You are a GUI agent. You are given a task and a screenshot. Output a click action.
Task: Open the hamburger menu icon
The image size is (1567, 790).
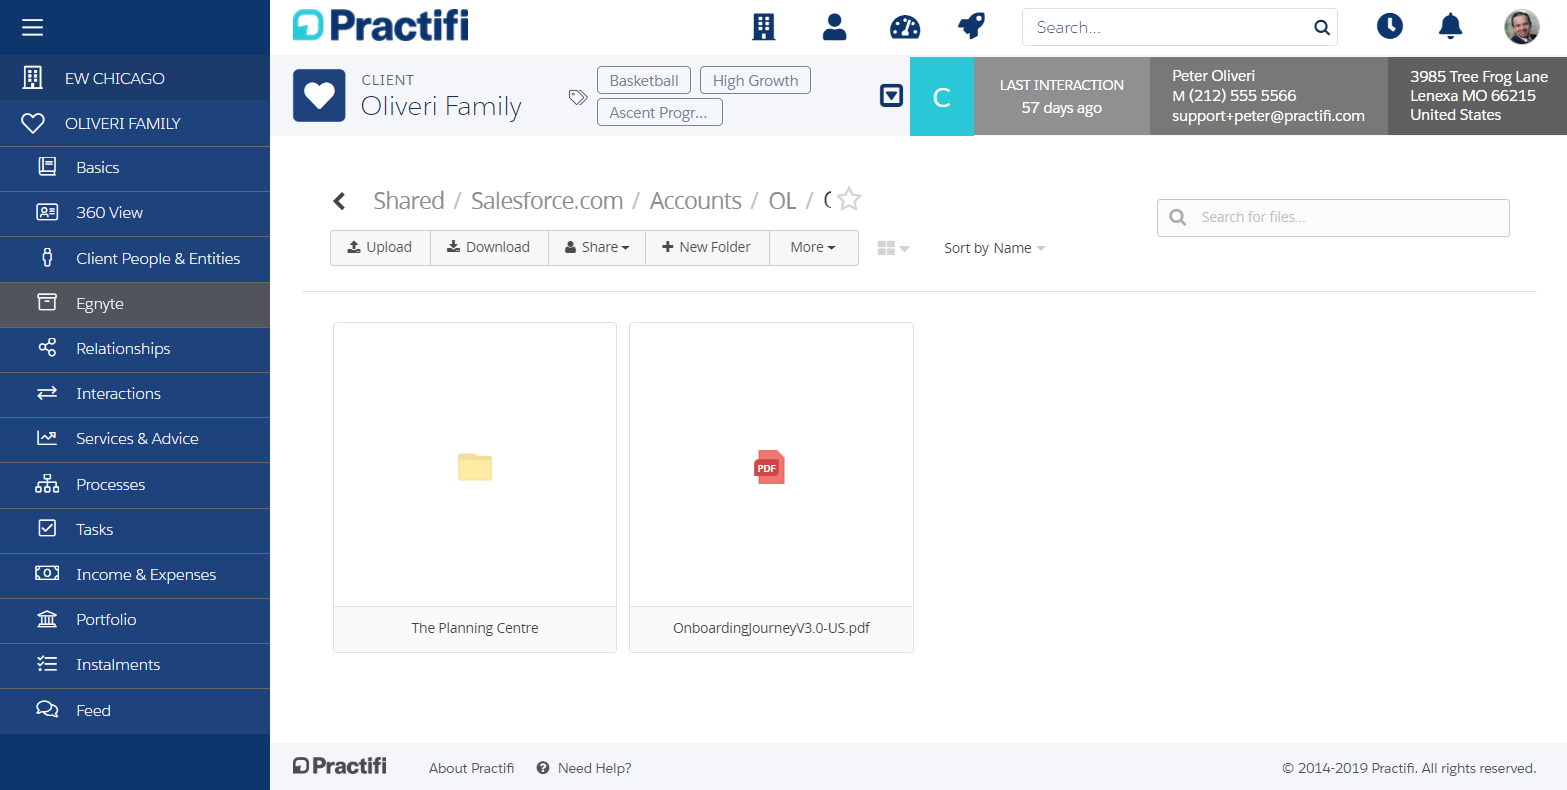click(x=32, y=27)
